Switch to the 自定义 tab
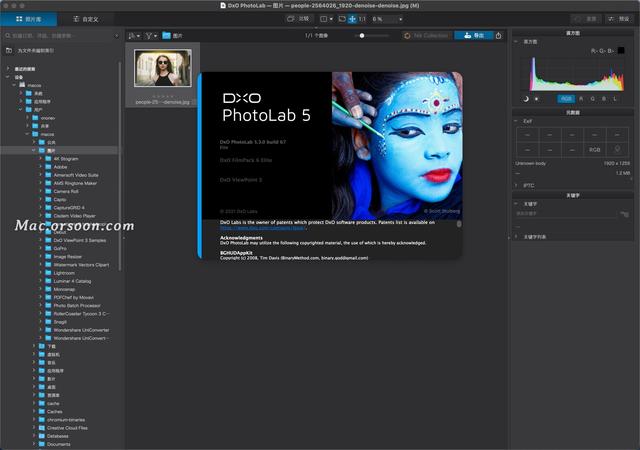 (85, 19)
